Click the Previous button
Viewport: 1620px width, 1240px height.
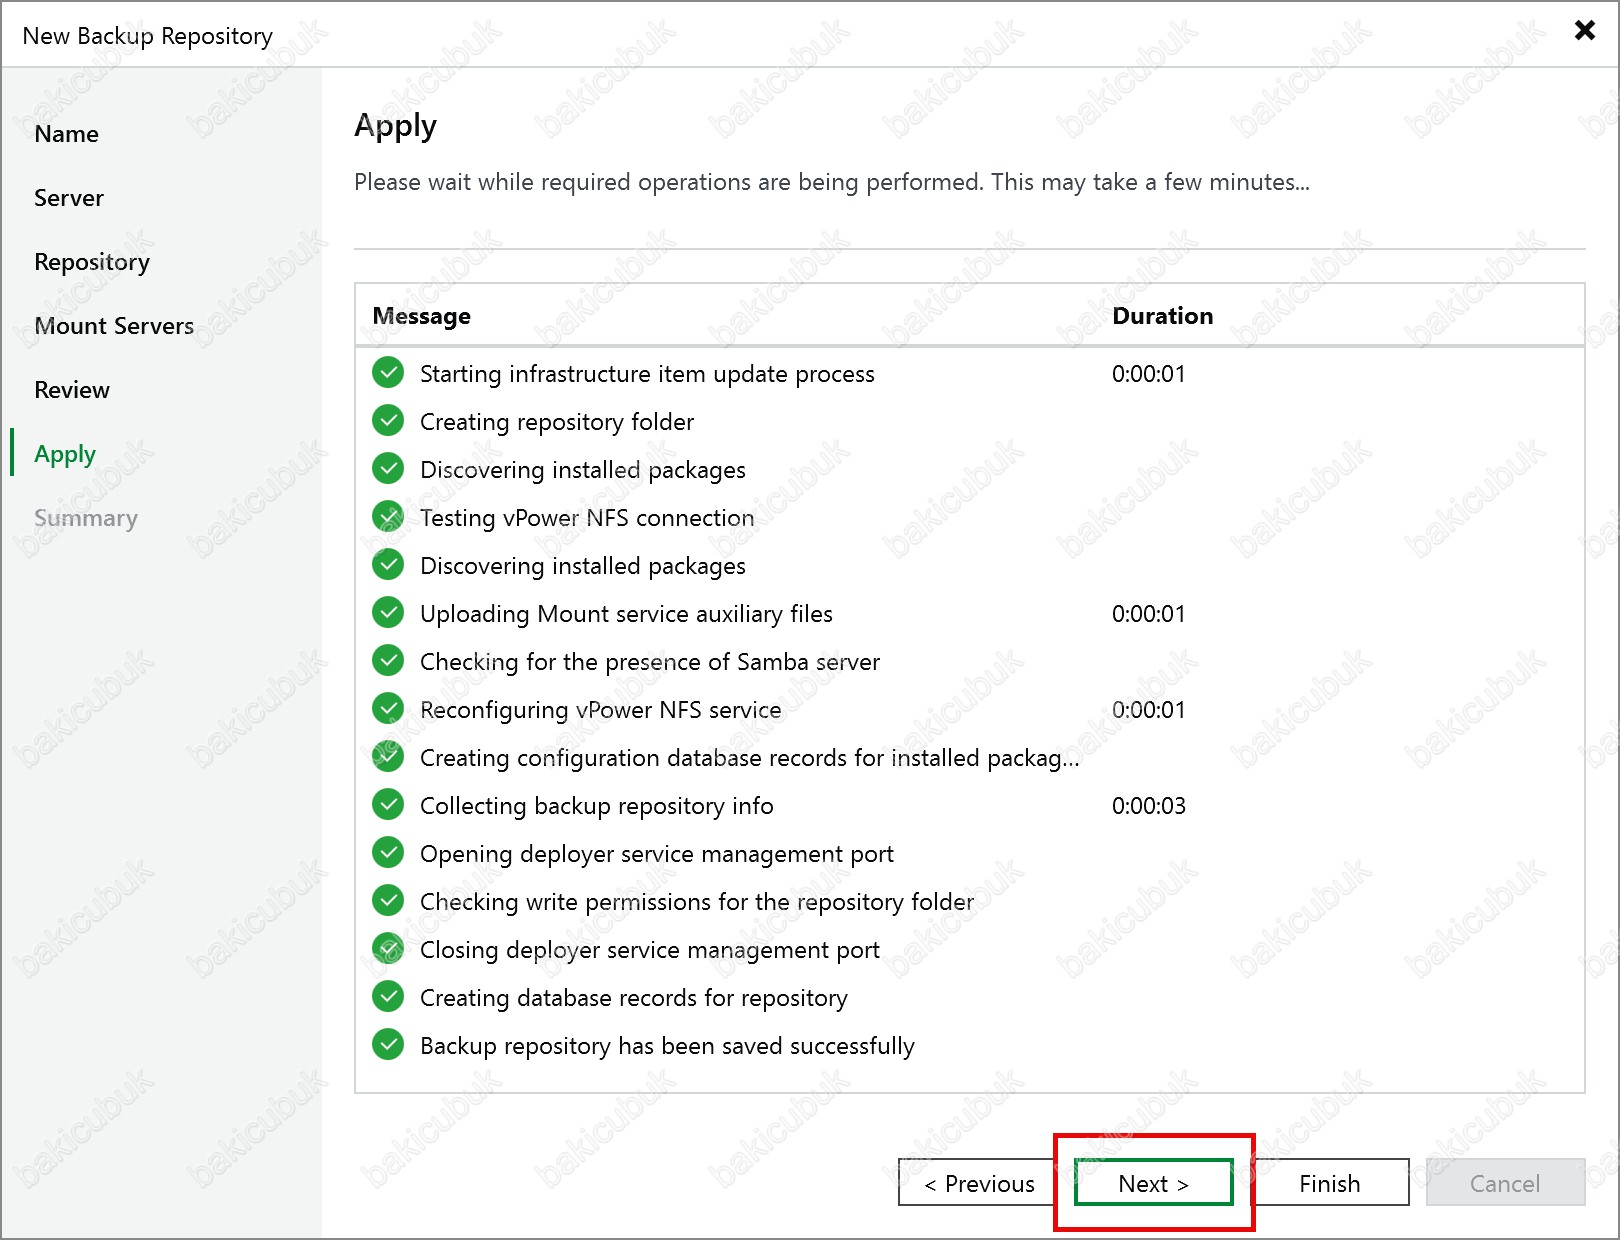pos(978,1183)
